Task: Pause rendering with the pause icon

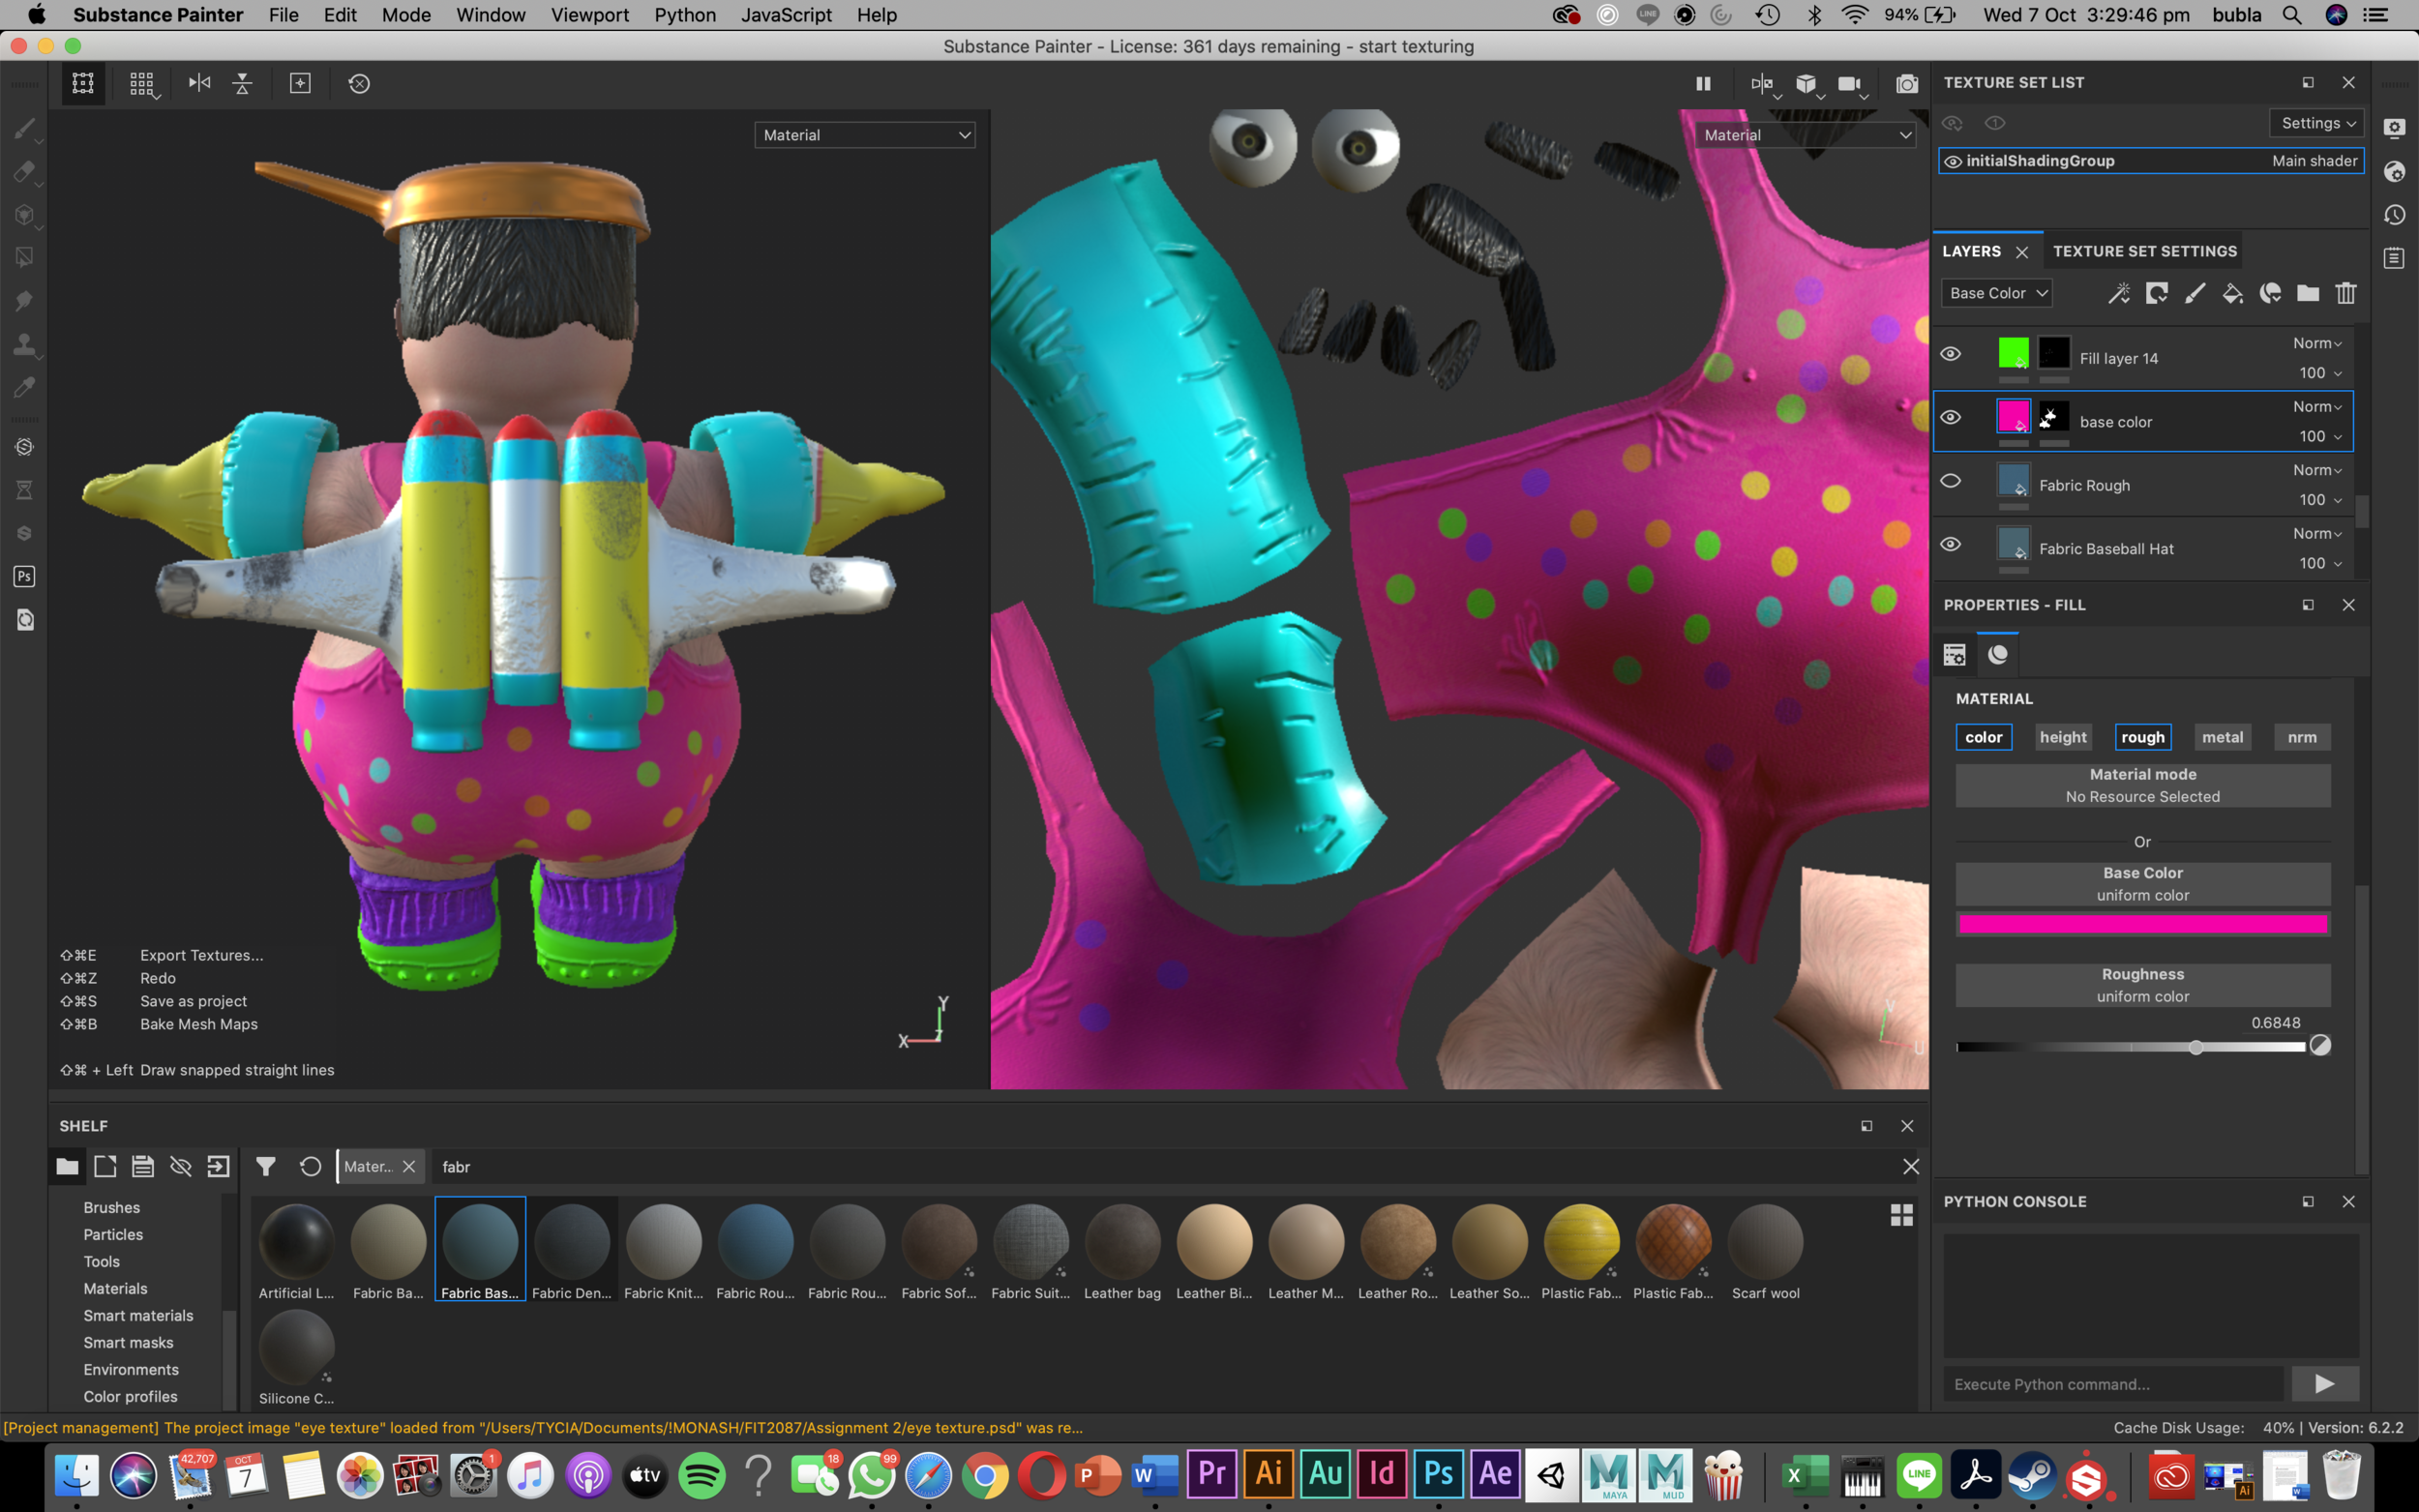Action: [x=1703, y=84]
